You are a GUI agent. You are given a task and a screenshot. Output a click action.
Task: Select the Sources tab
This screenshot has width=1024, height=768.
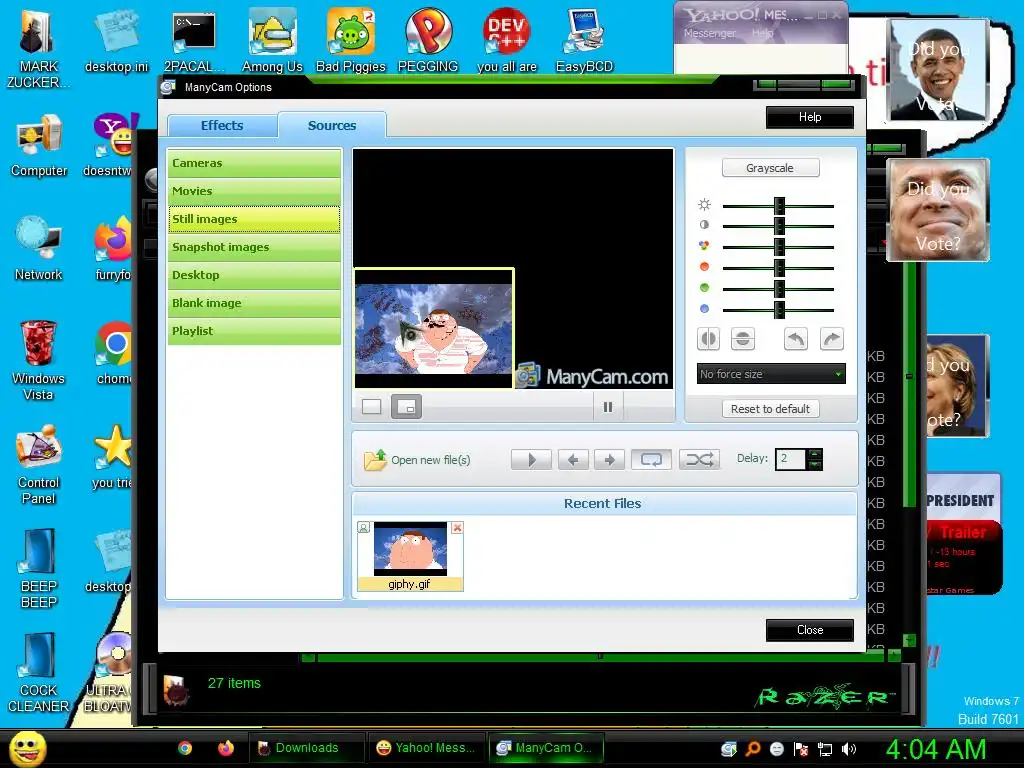tap(332, 125)
